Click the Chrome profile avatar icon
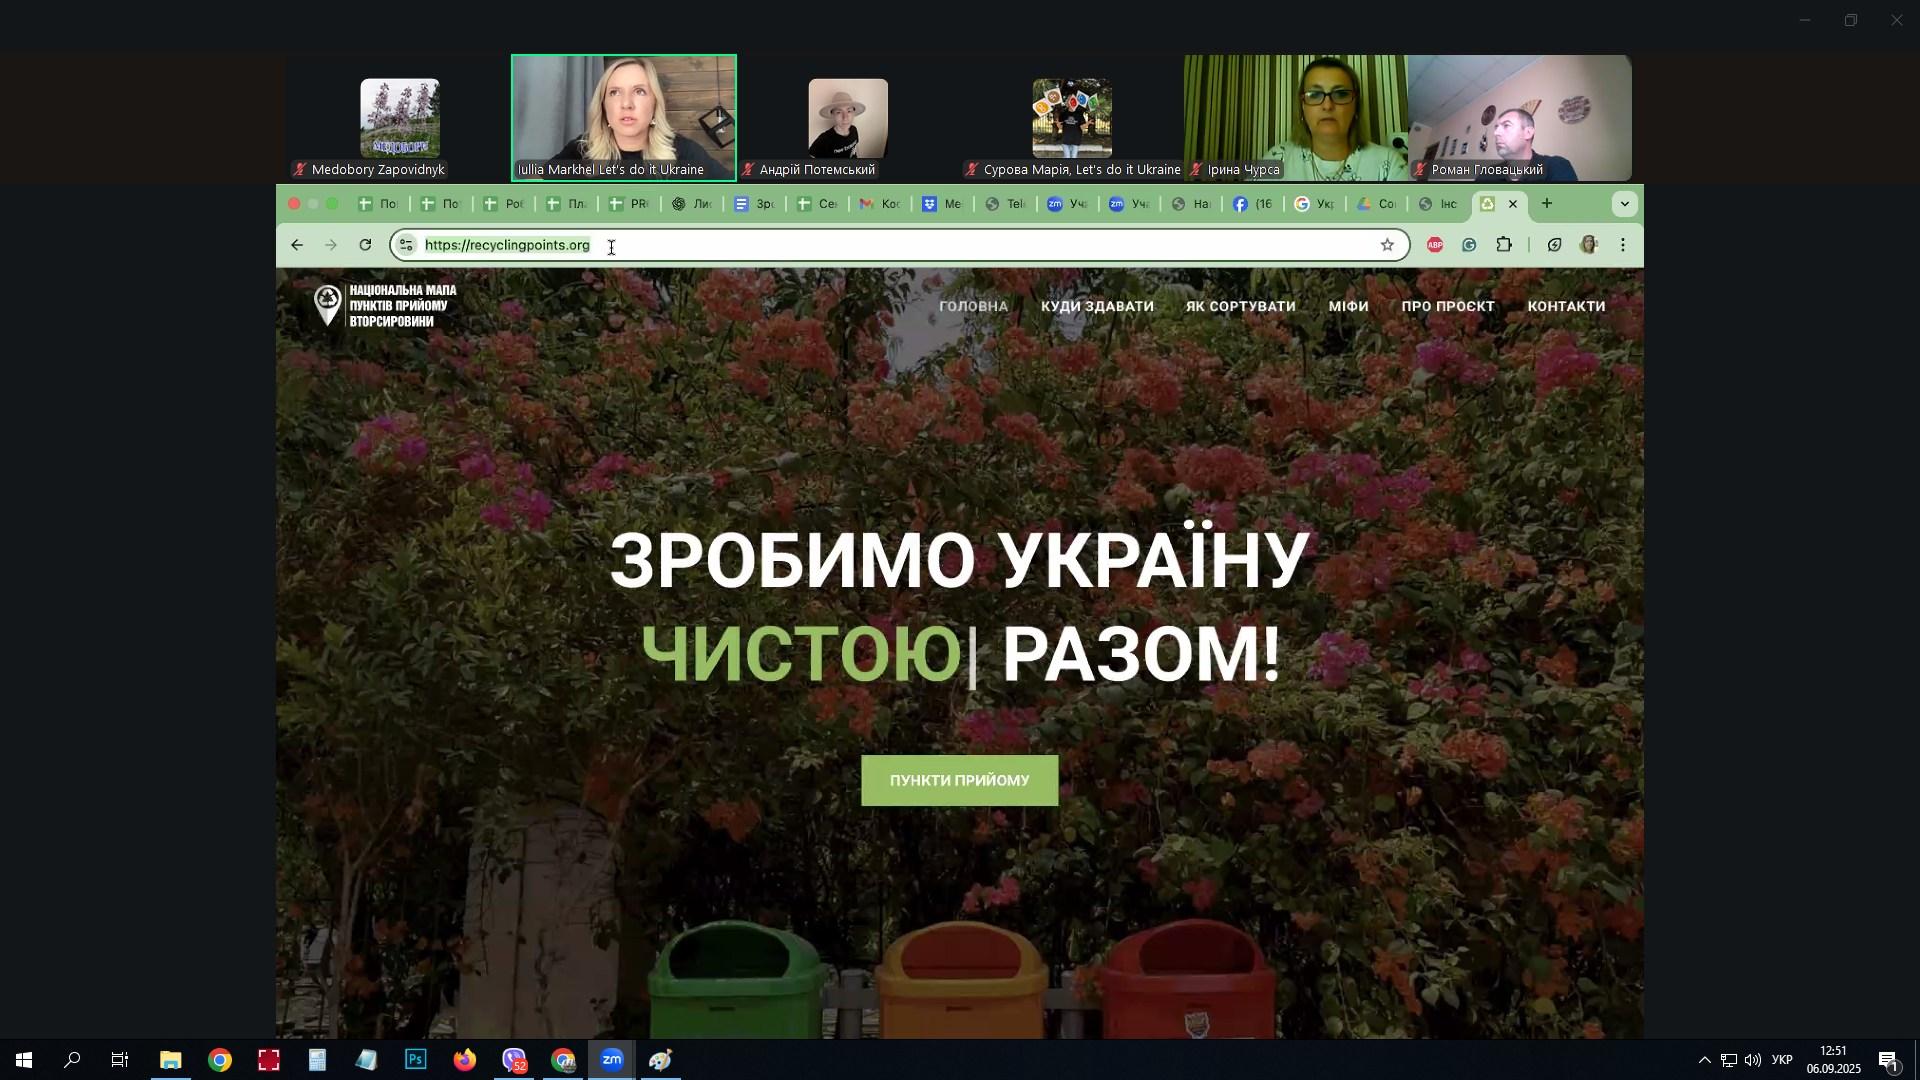 (1589, 245)
